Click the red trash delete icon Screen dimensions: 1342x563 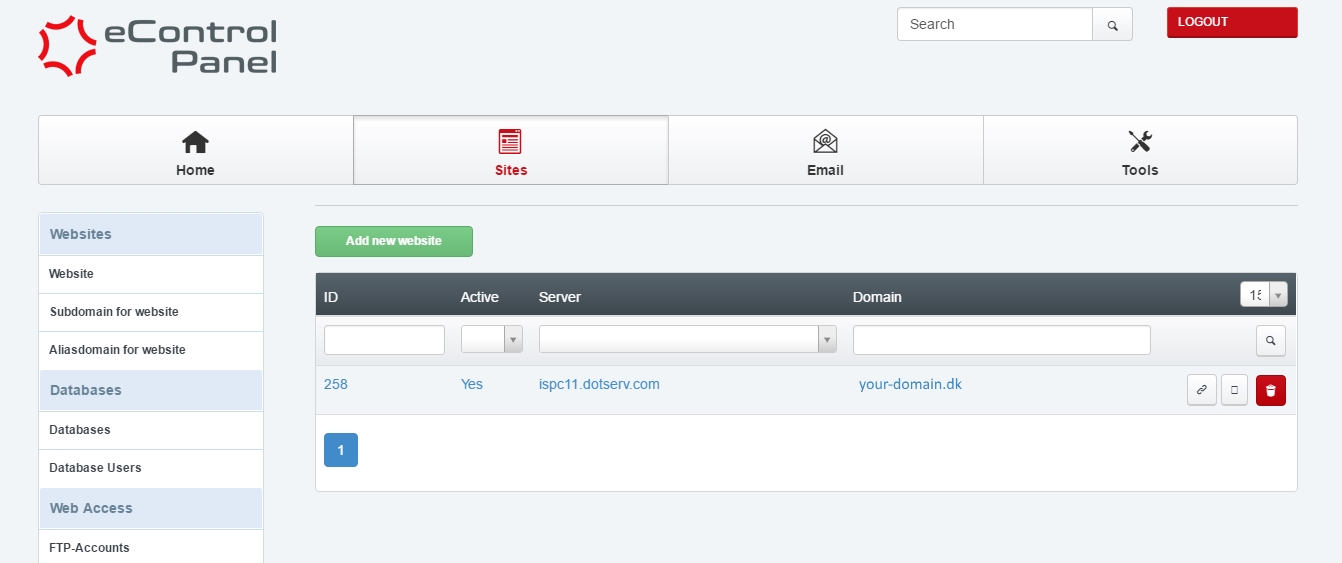click(x=1270, y=390)
